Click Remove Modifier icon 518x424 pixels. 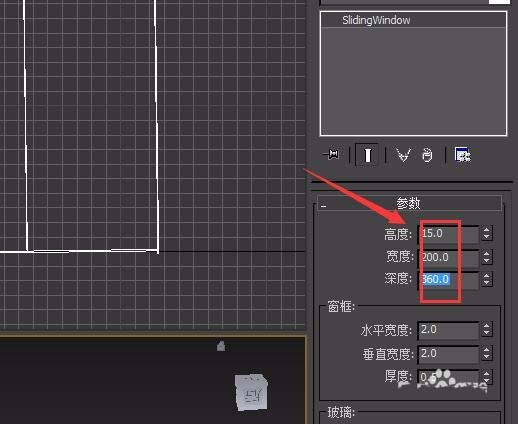(x=427, y=155)
